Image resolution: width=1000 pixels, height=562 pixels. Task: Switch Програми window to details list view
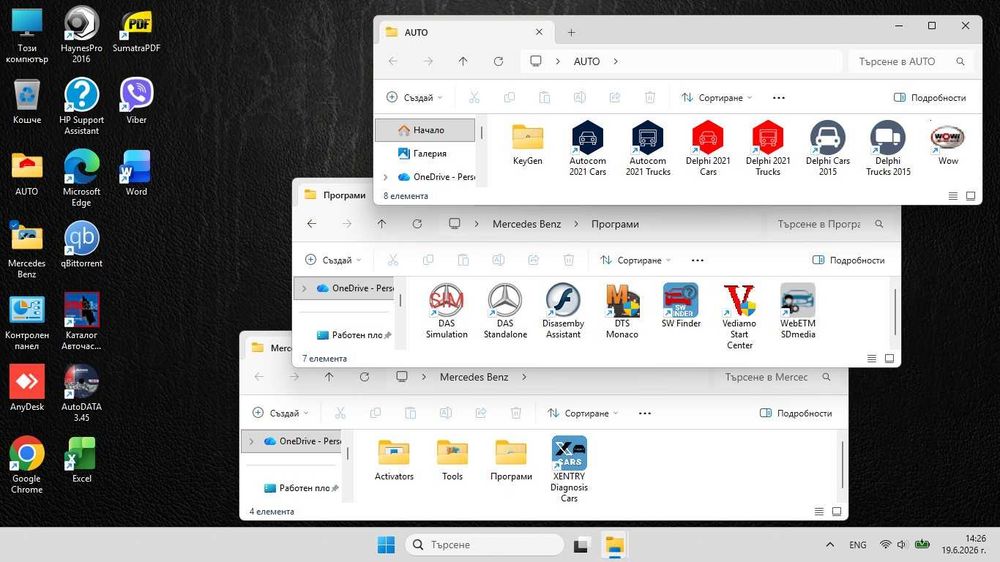[872, 359]
